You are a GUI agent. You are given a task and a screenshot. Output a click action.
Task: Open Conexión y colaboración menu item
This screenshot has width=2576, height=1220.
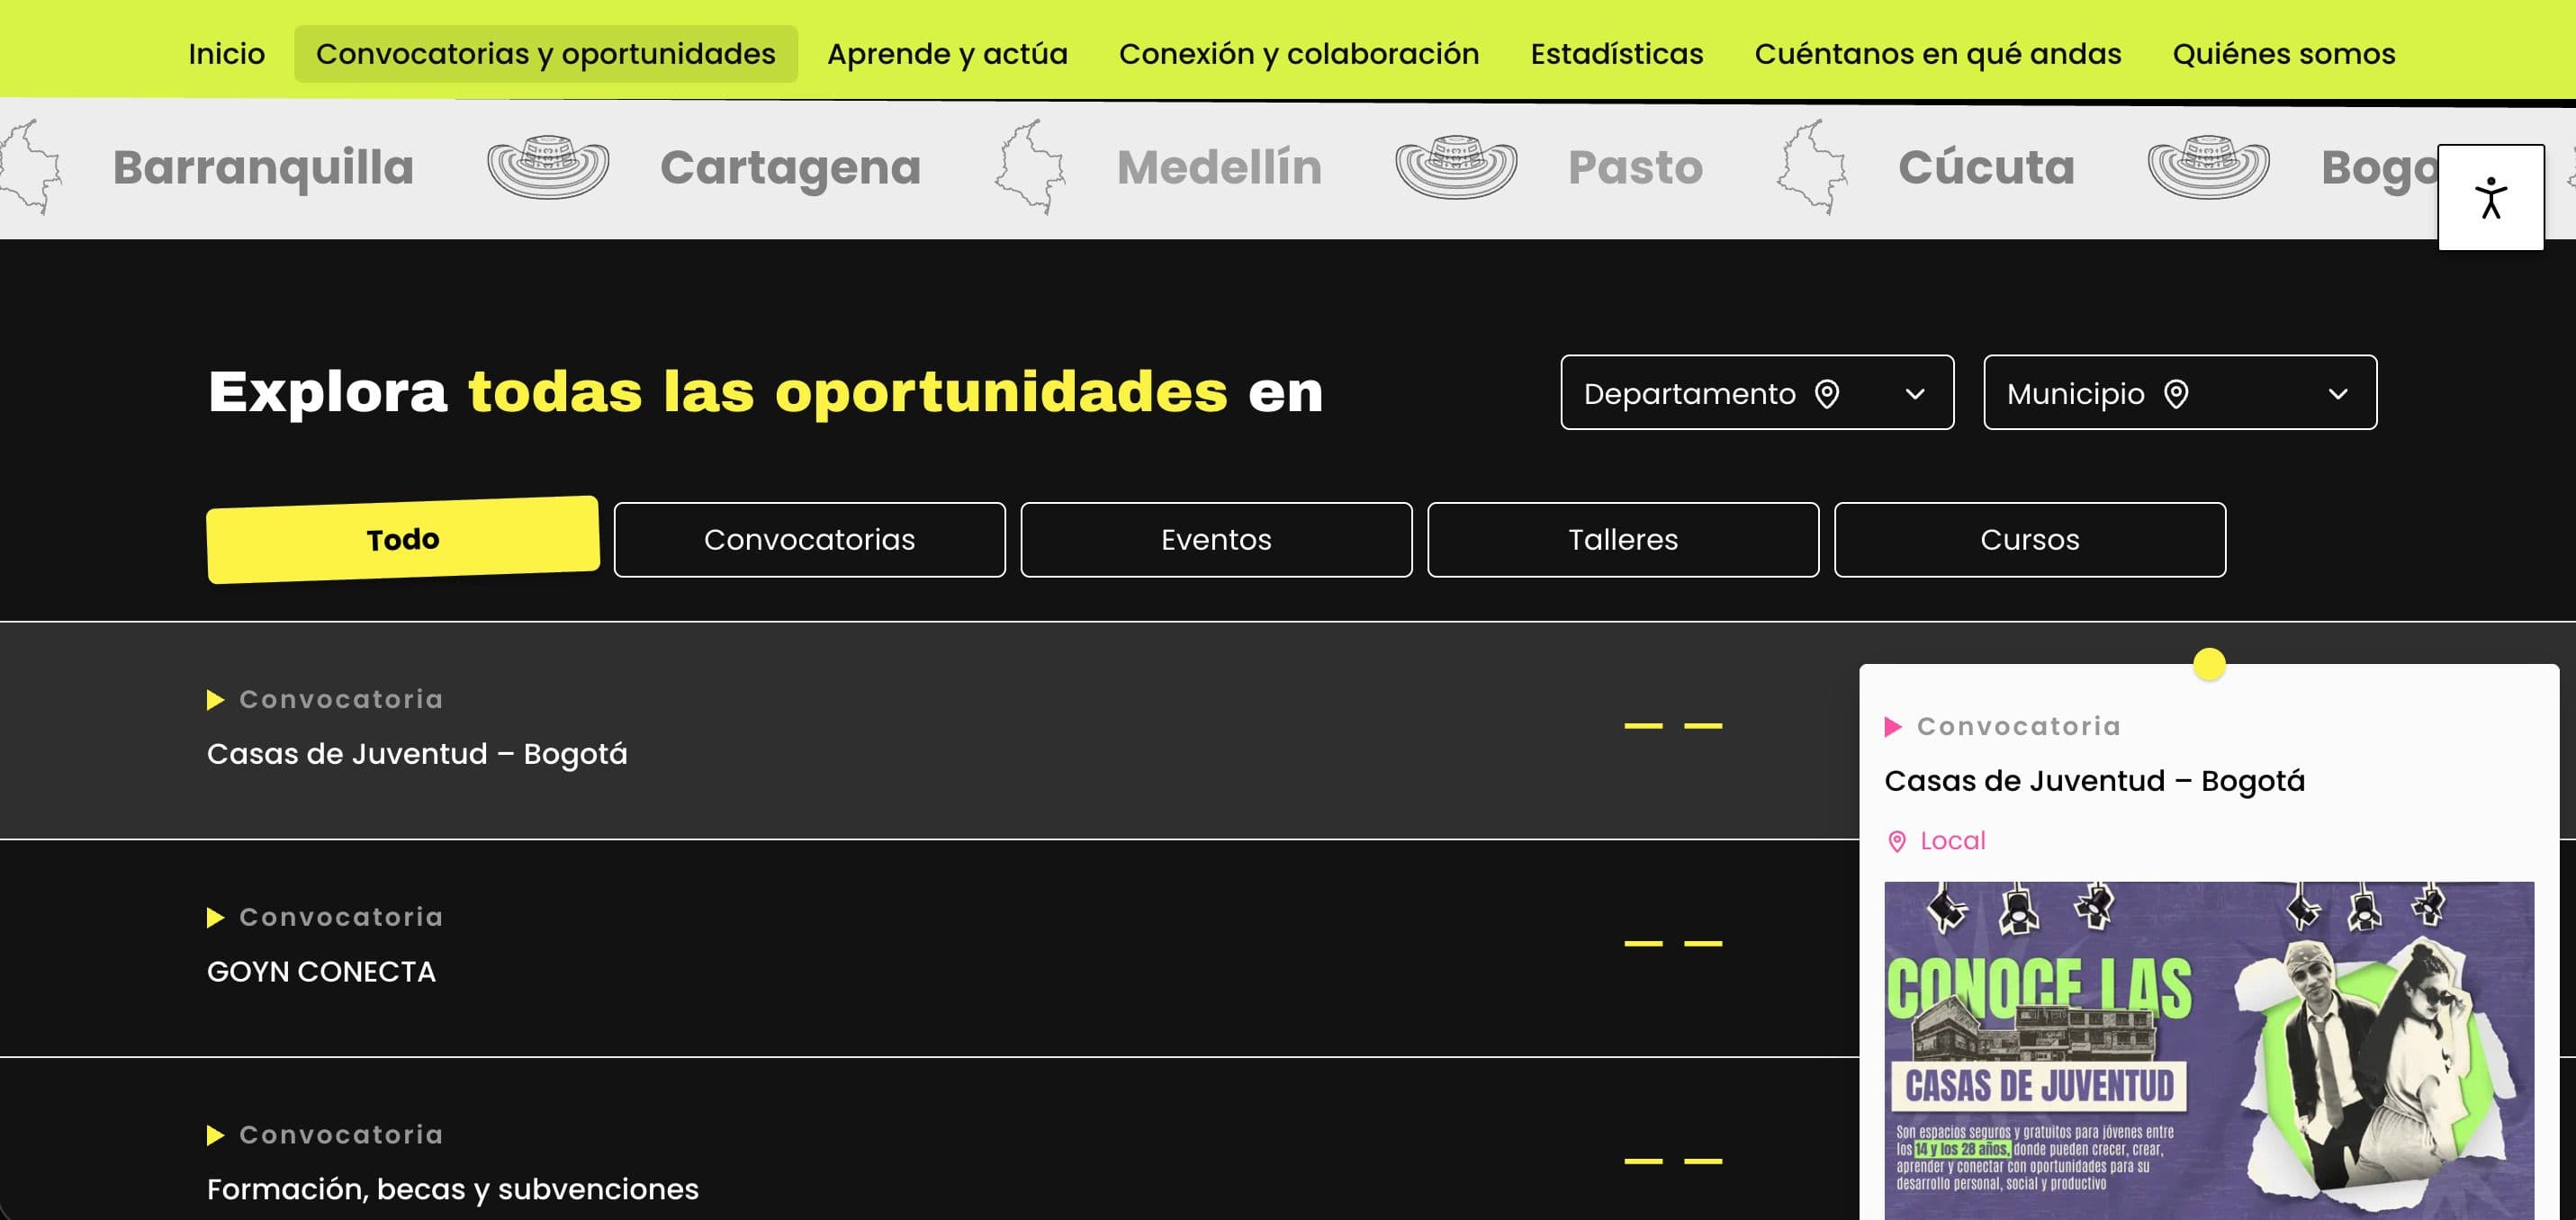(x=1299, y=53)
